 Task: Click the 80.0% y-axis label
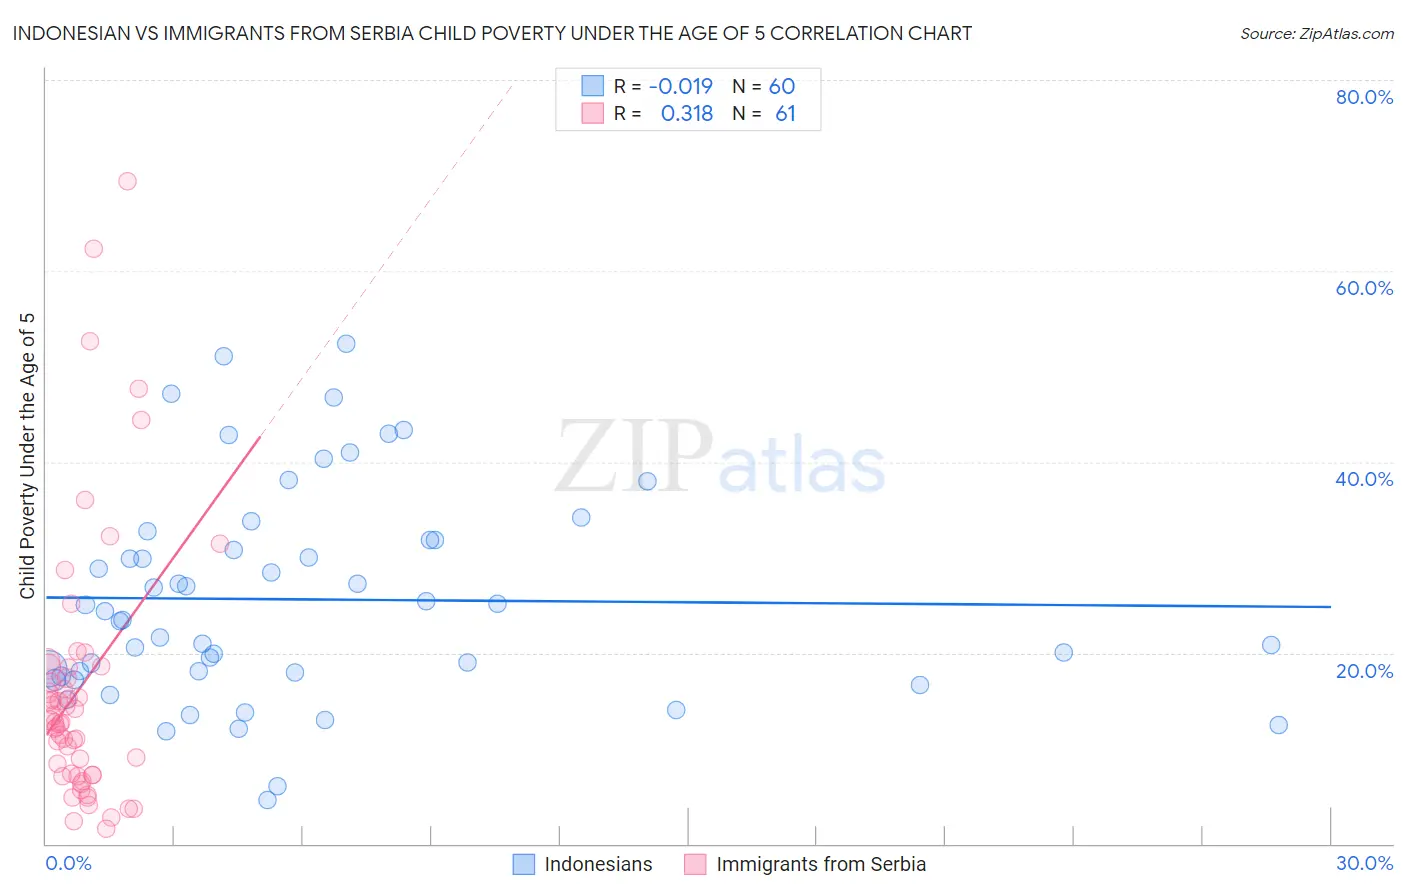1364,97
